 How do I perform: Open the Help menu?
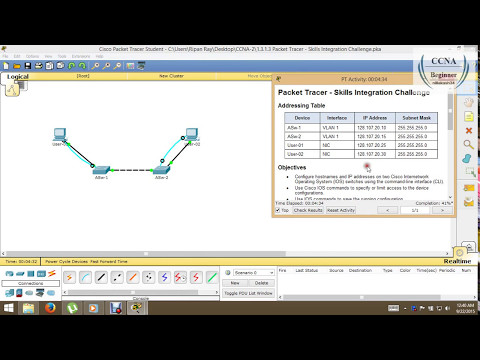click(99, 56)
